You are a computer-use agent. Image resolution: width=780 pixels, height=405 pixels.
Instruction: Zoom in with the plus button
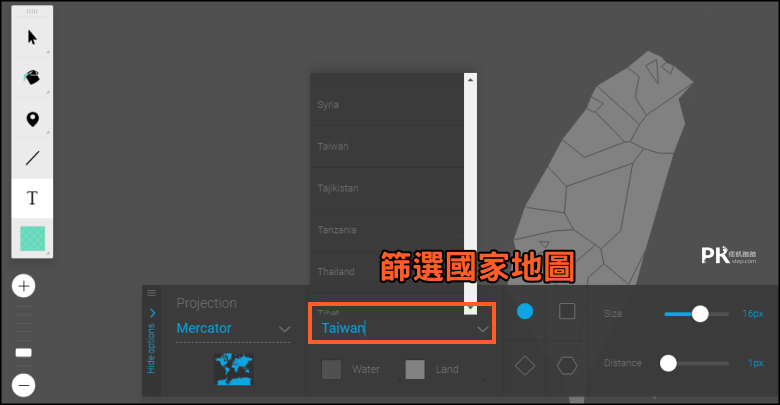coord(23,286)
